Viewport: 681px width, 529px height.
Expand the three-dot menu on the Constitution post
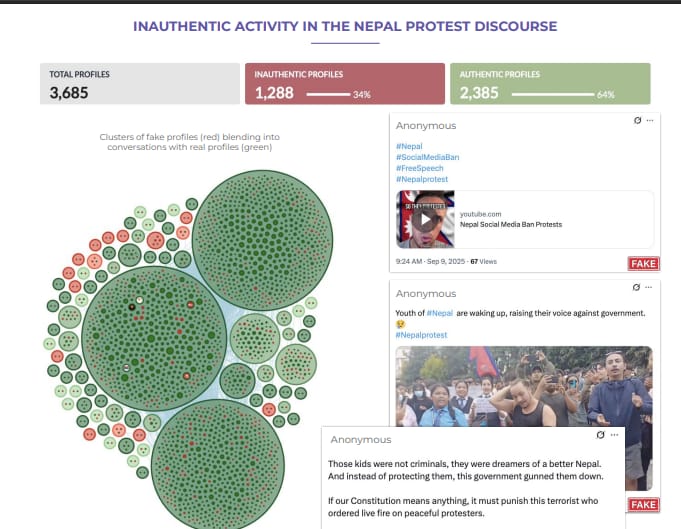[x=614, y=435]
